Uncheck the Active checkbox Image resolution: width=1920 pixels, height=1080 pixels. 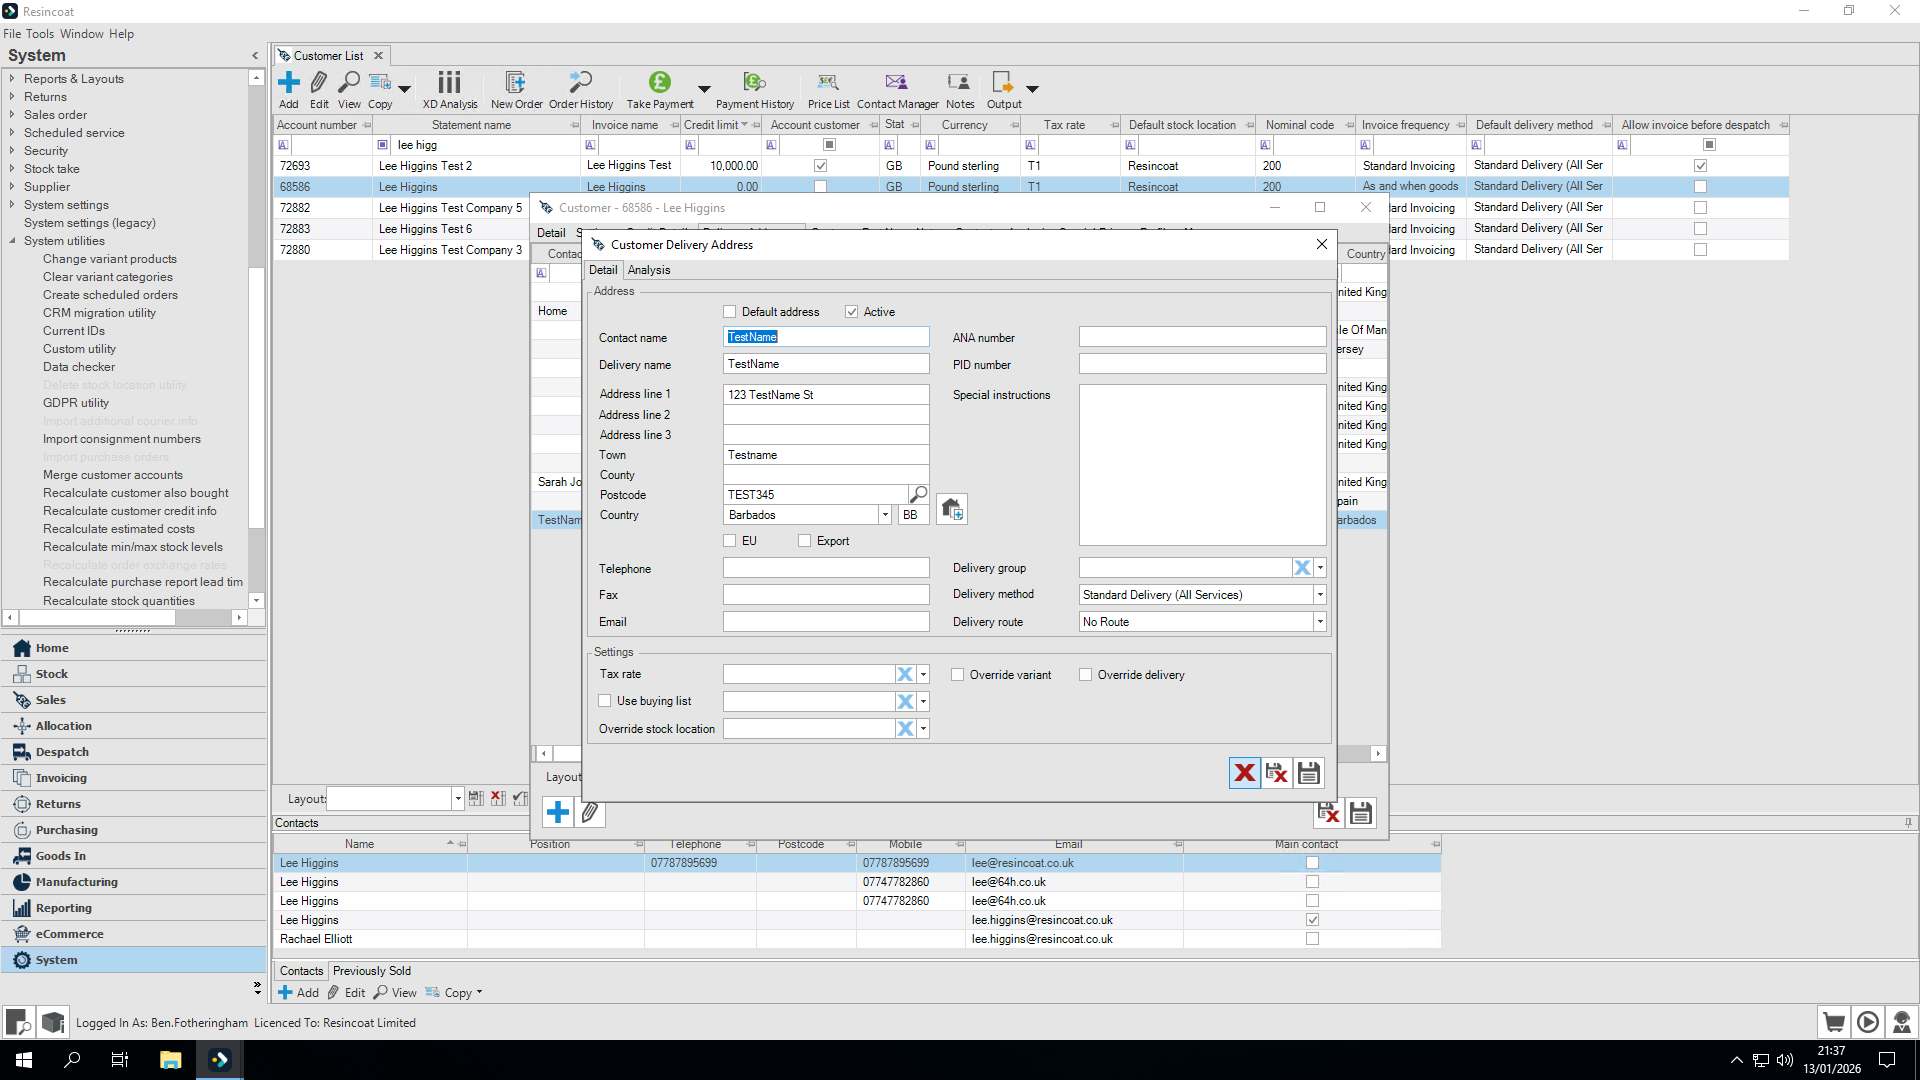pos(852,311)
